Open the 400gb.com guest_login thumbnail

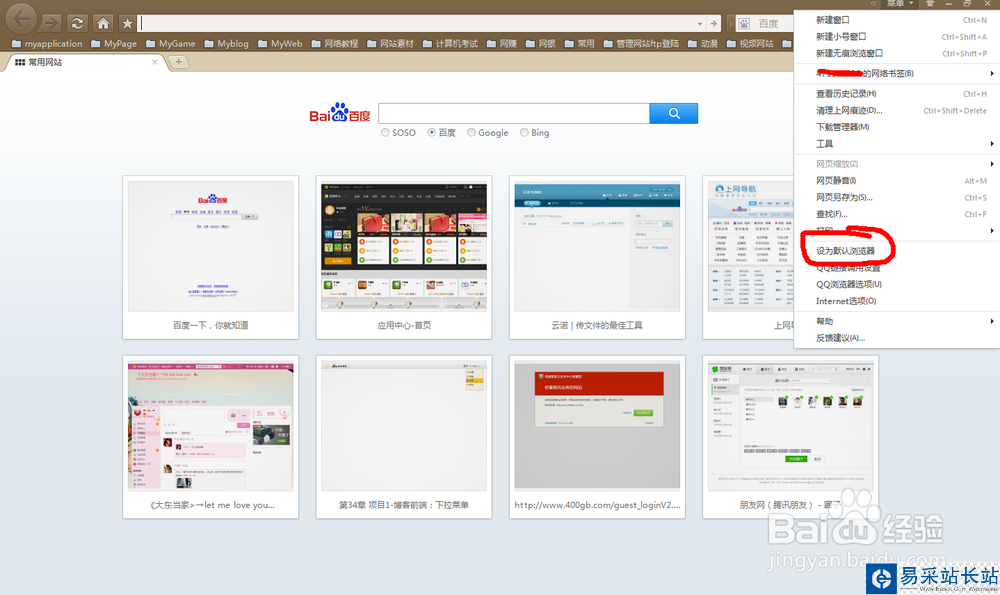(x=597, y=437)
